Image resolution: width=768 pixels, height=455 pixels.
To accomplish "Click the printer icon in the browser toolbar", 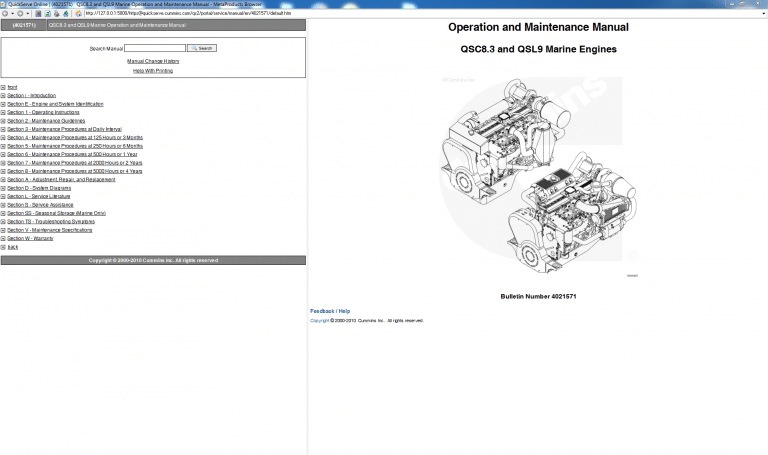I will pyautogui.click(x=57, y=14).
